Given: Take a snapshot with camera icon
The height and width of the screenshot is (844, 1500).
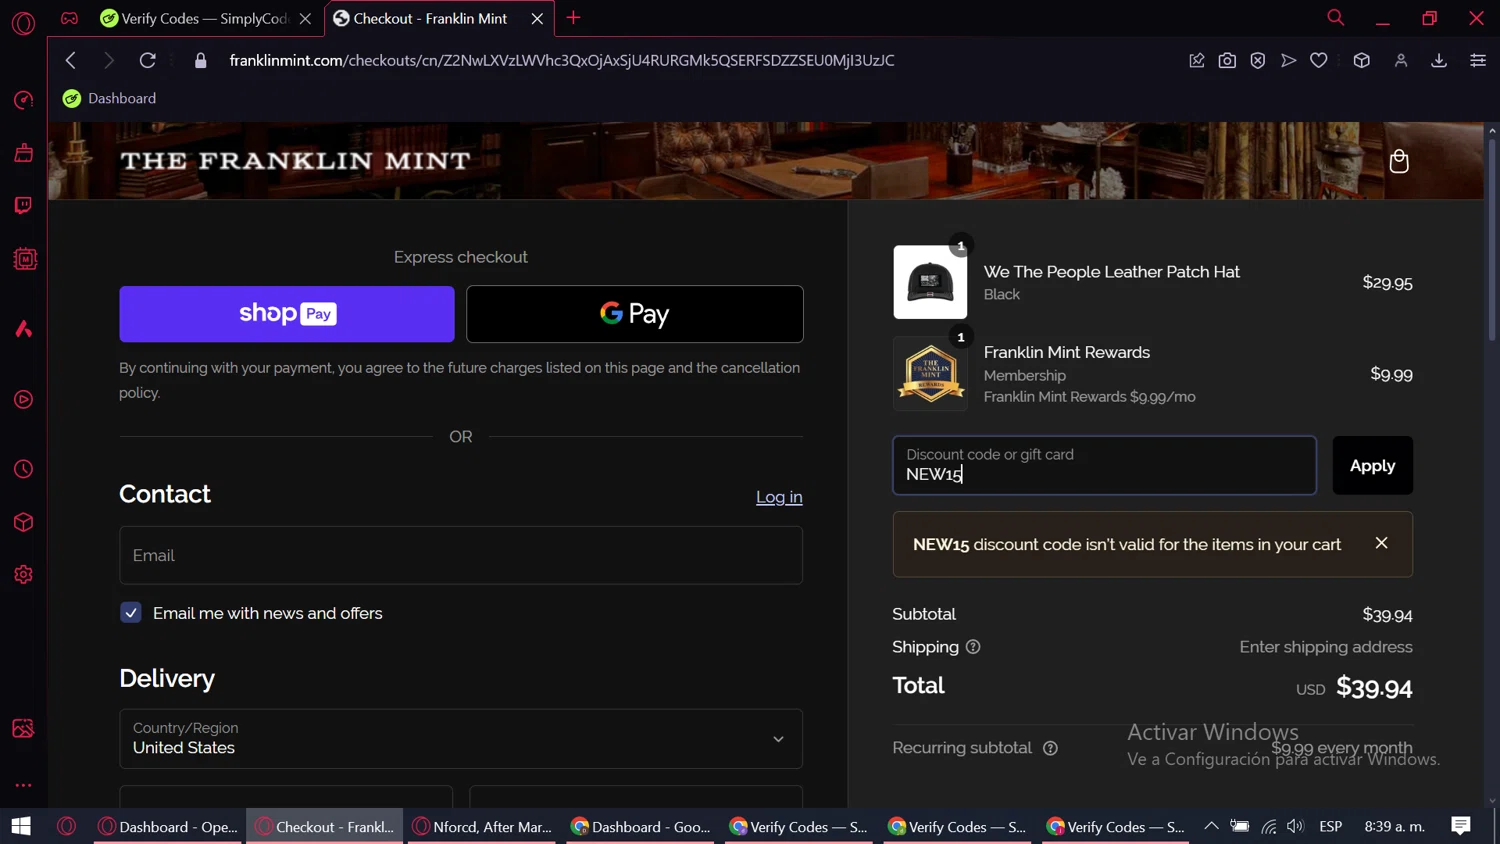Looking at the screenshot, I should [1227, 60].
